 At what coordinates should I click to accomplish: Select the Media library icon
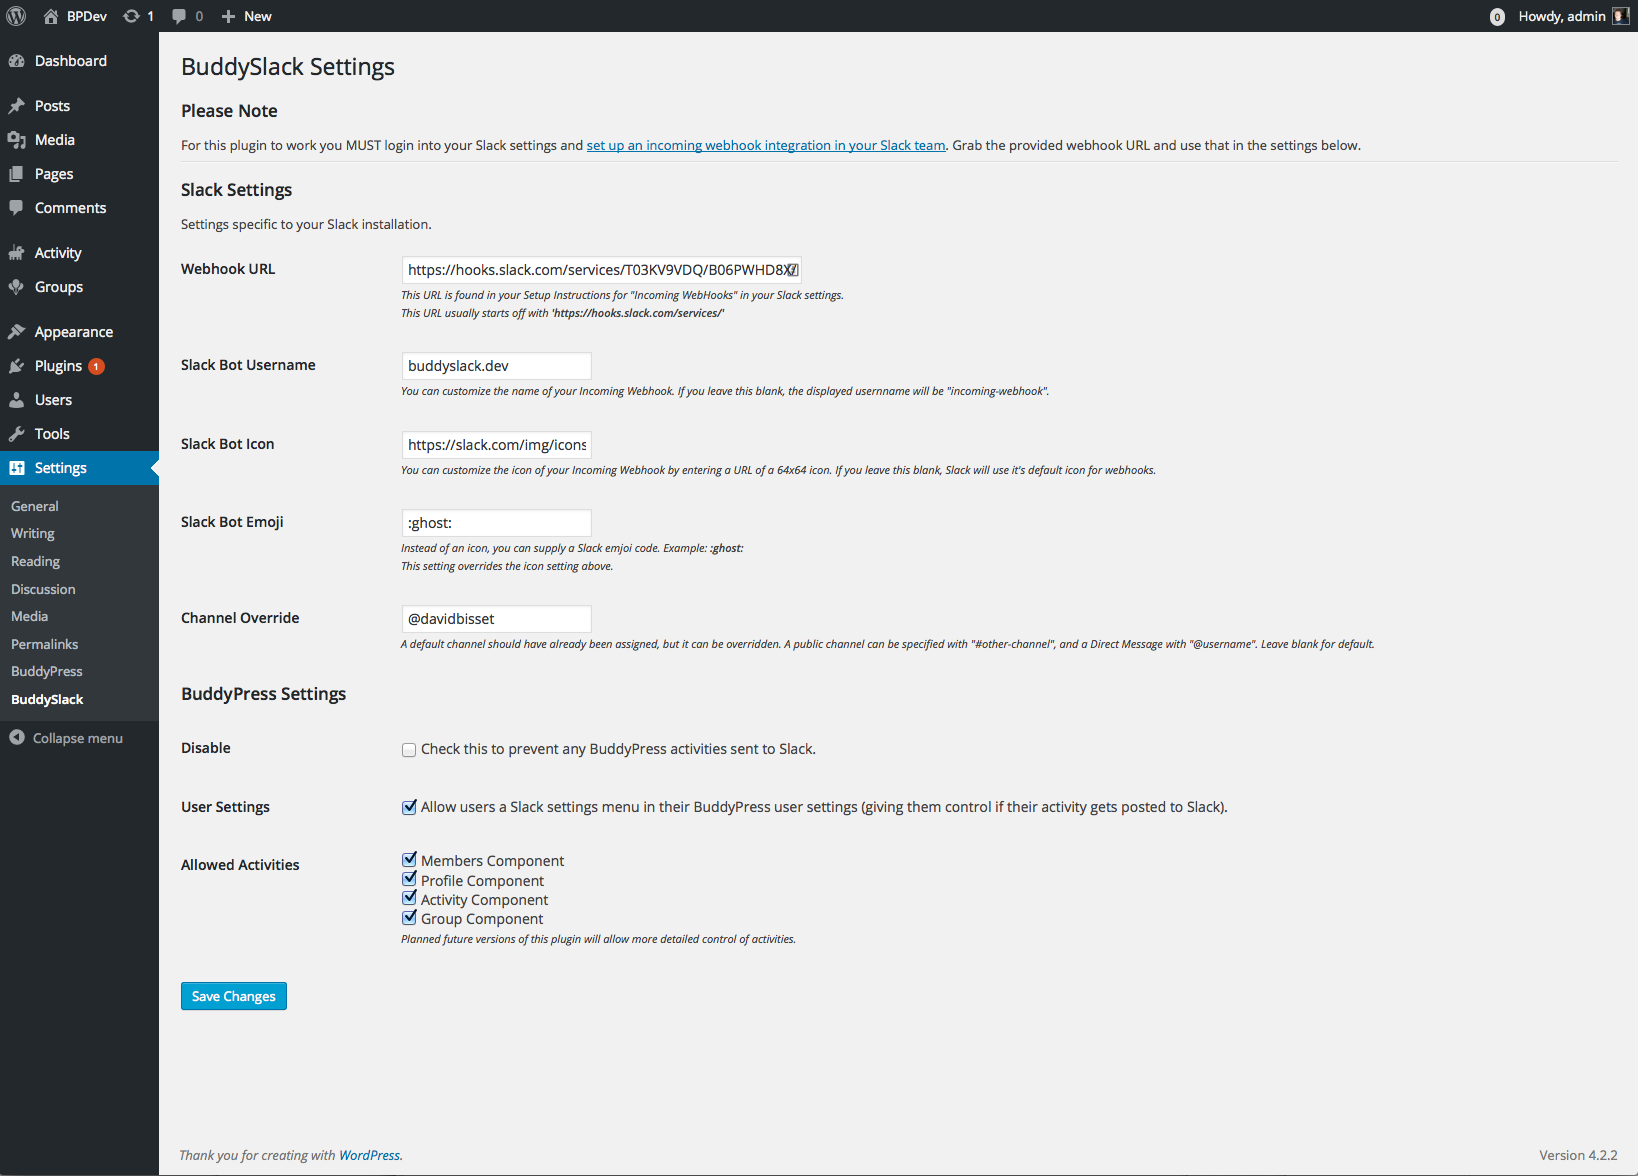coord(17,139)
